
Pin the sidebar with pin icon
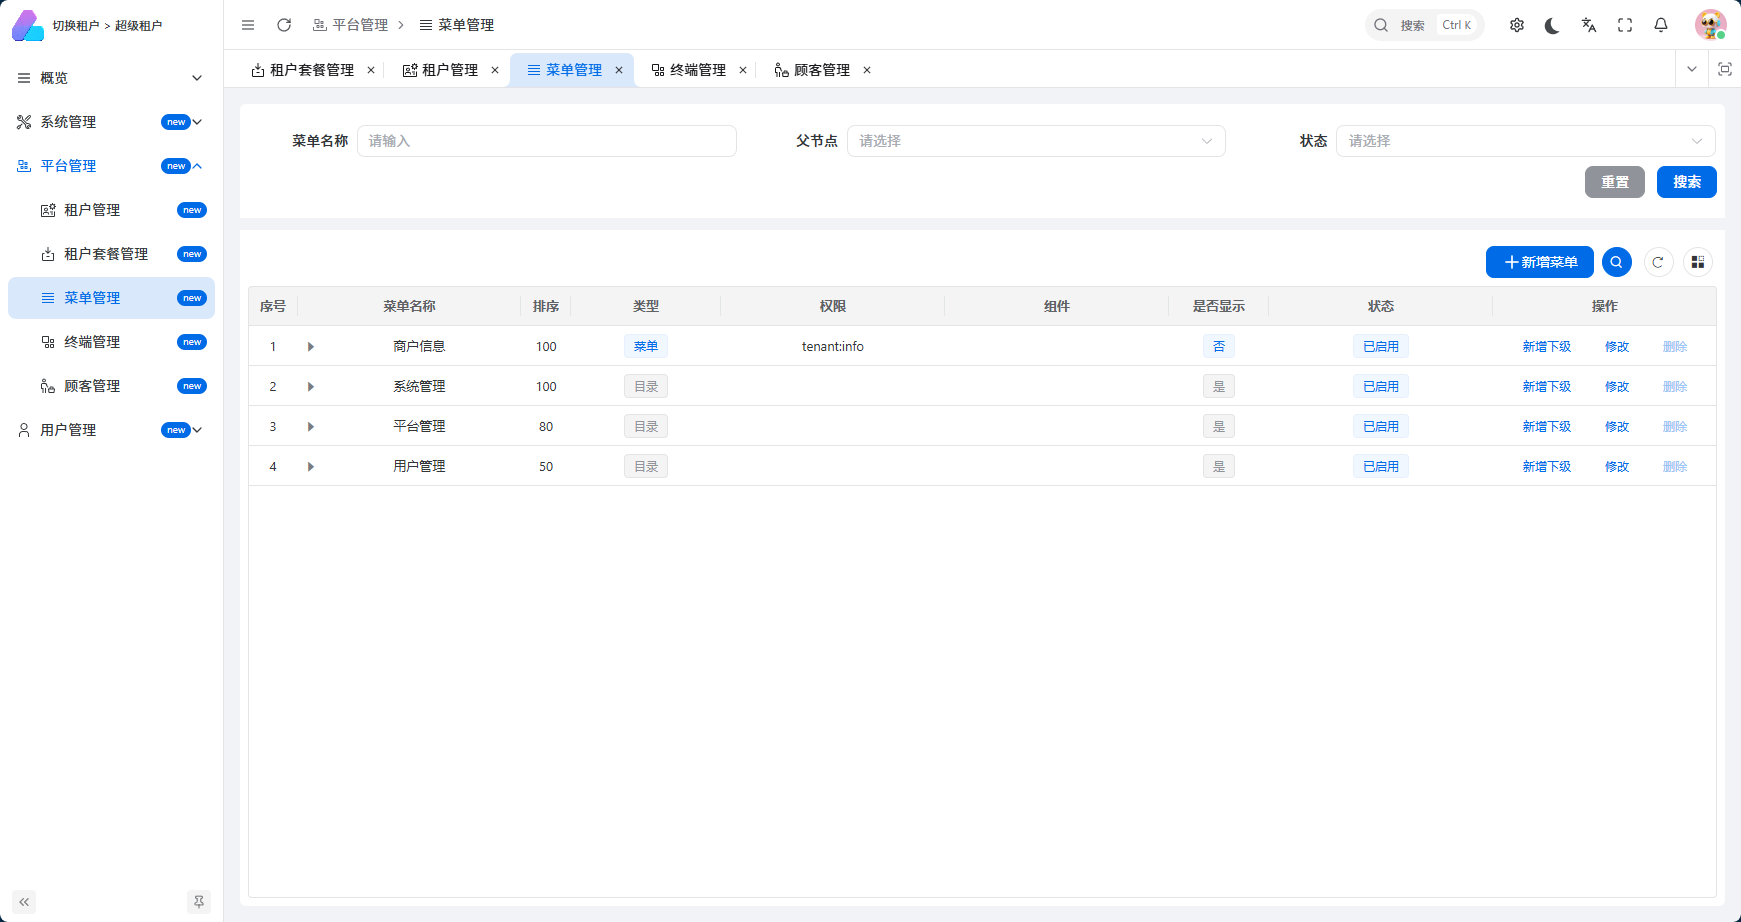[199, 902]
